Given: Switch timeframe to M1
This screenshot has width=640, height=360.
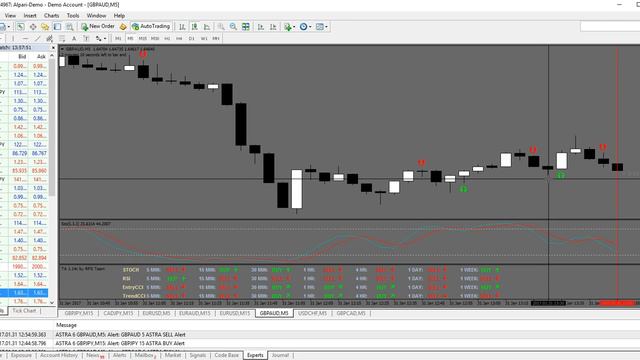Looking at the screenshot, I should [x=118, y=38].
